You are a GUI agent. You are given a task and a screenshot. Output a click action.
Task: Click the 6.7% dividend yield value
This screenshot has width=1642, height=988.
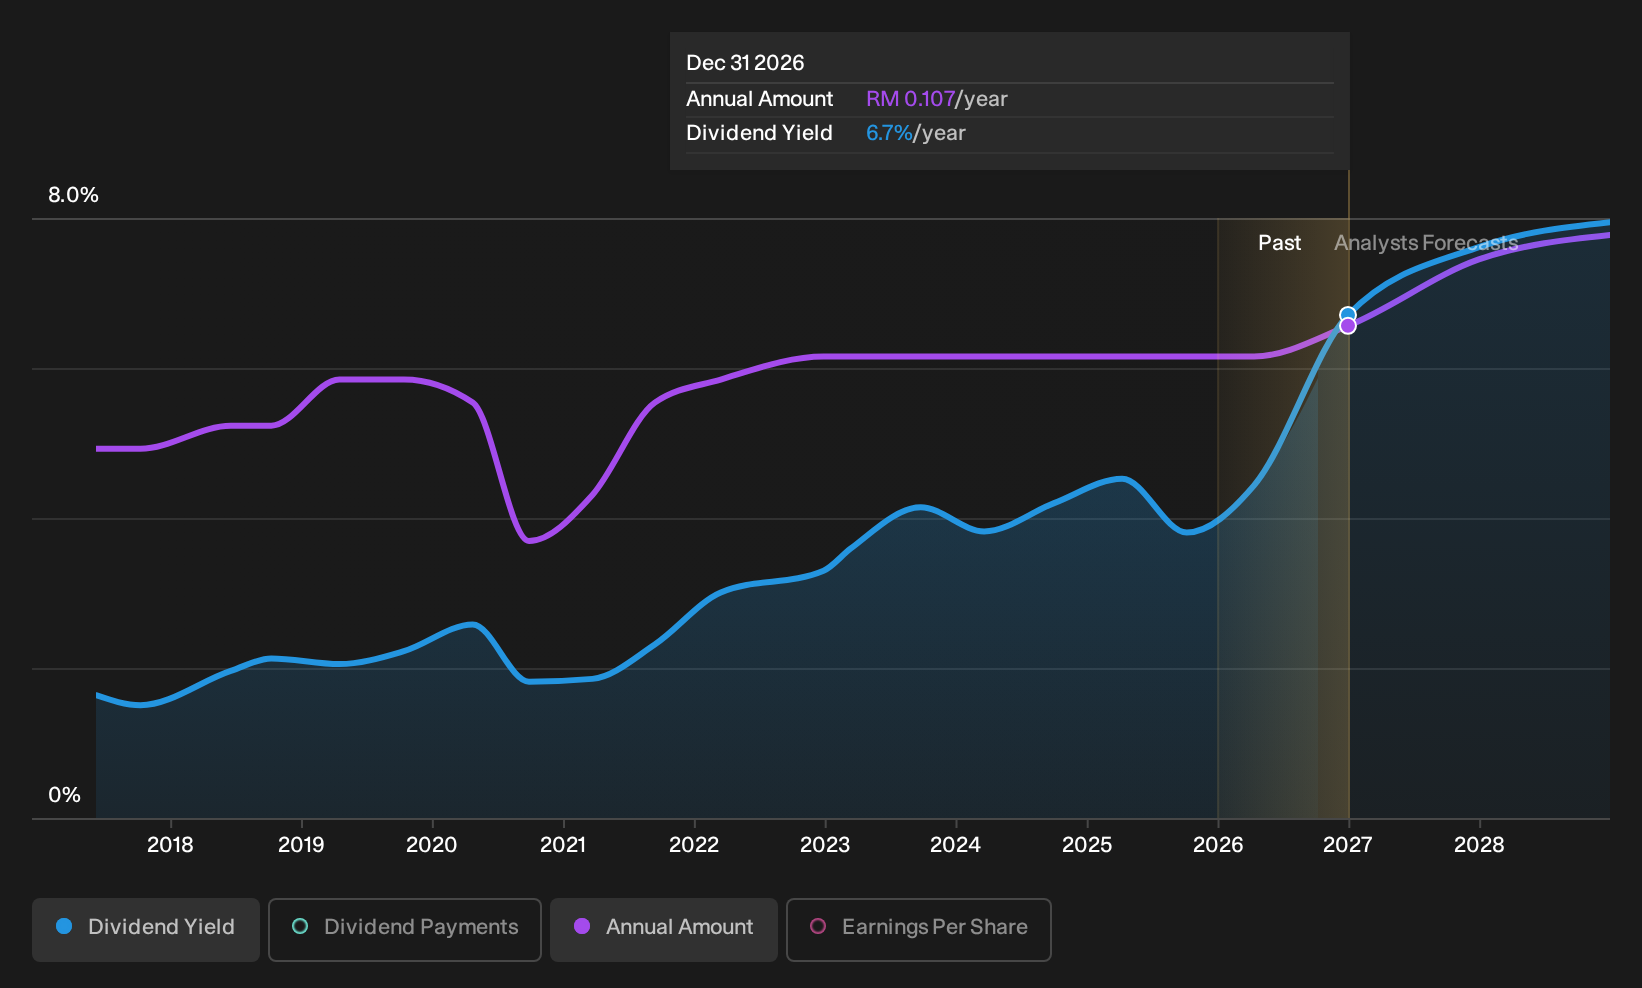coord(889,133)
